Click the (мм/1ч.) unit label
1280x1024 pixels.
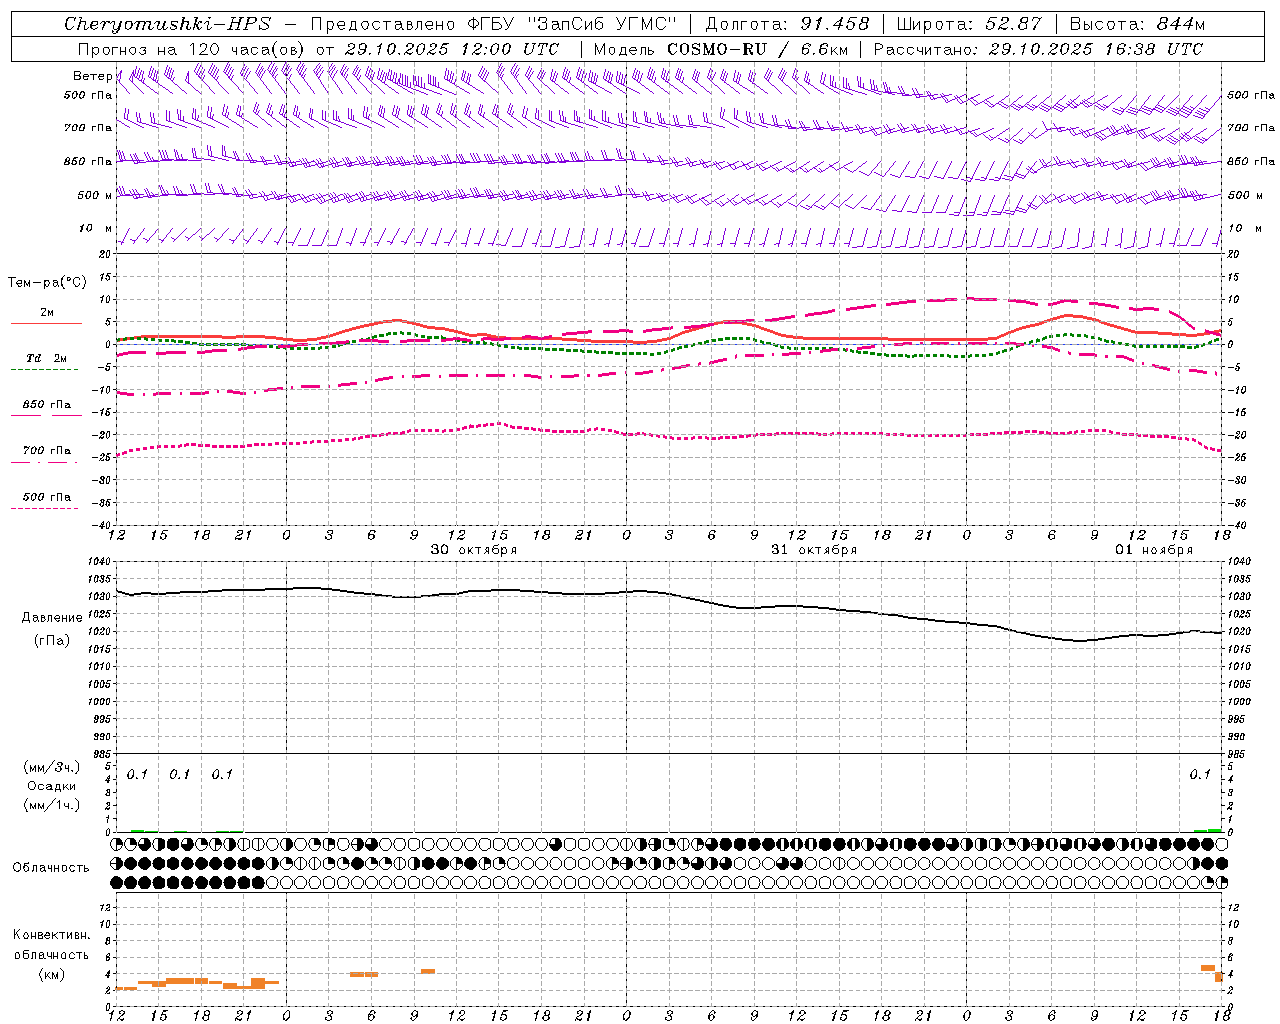pos(52,805)
